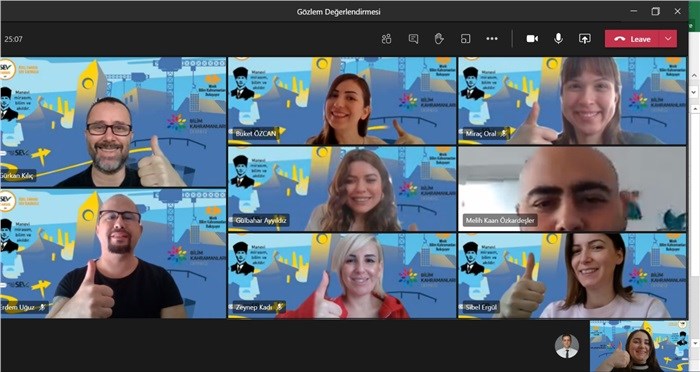Toggle the camera on or off
Viewport: 700px width, 372px height.
[x=532, y=39]
